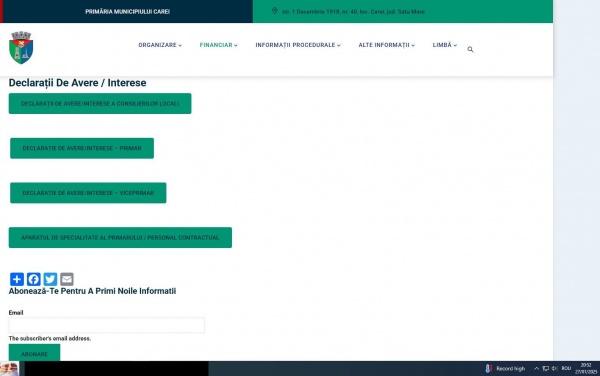Open Aparatul de specialitate al primarului button

(120, 238)
